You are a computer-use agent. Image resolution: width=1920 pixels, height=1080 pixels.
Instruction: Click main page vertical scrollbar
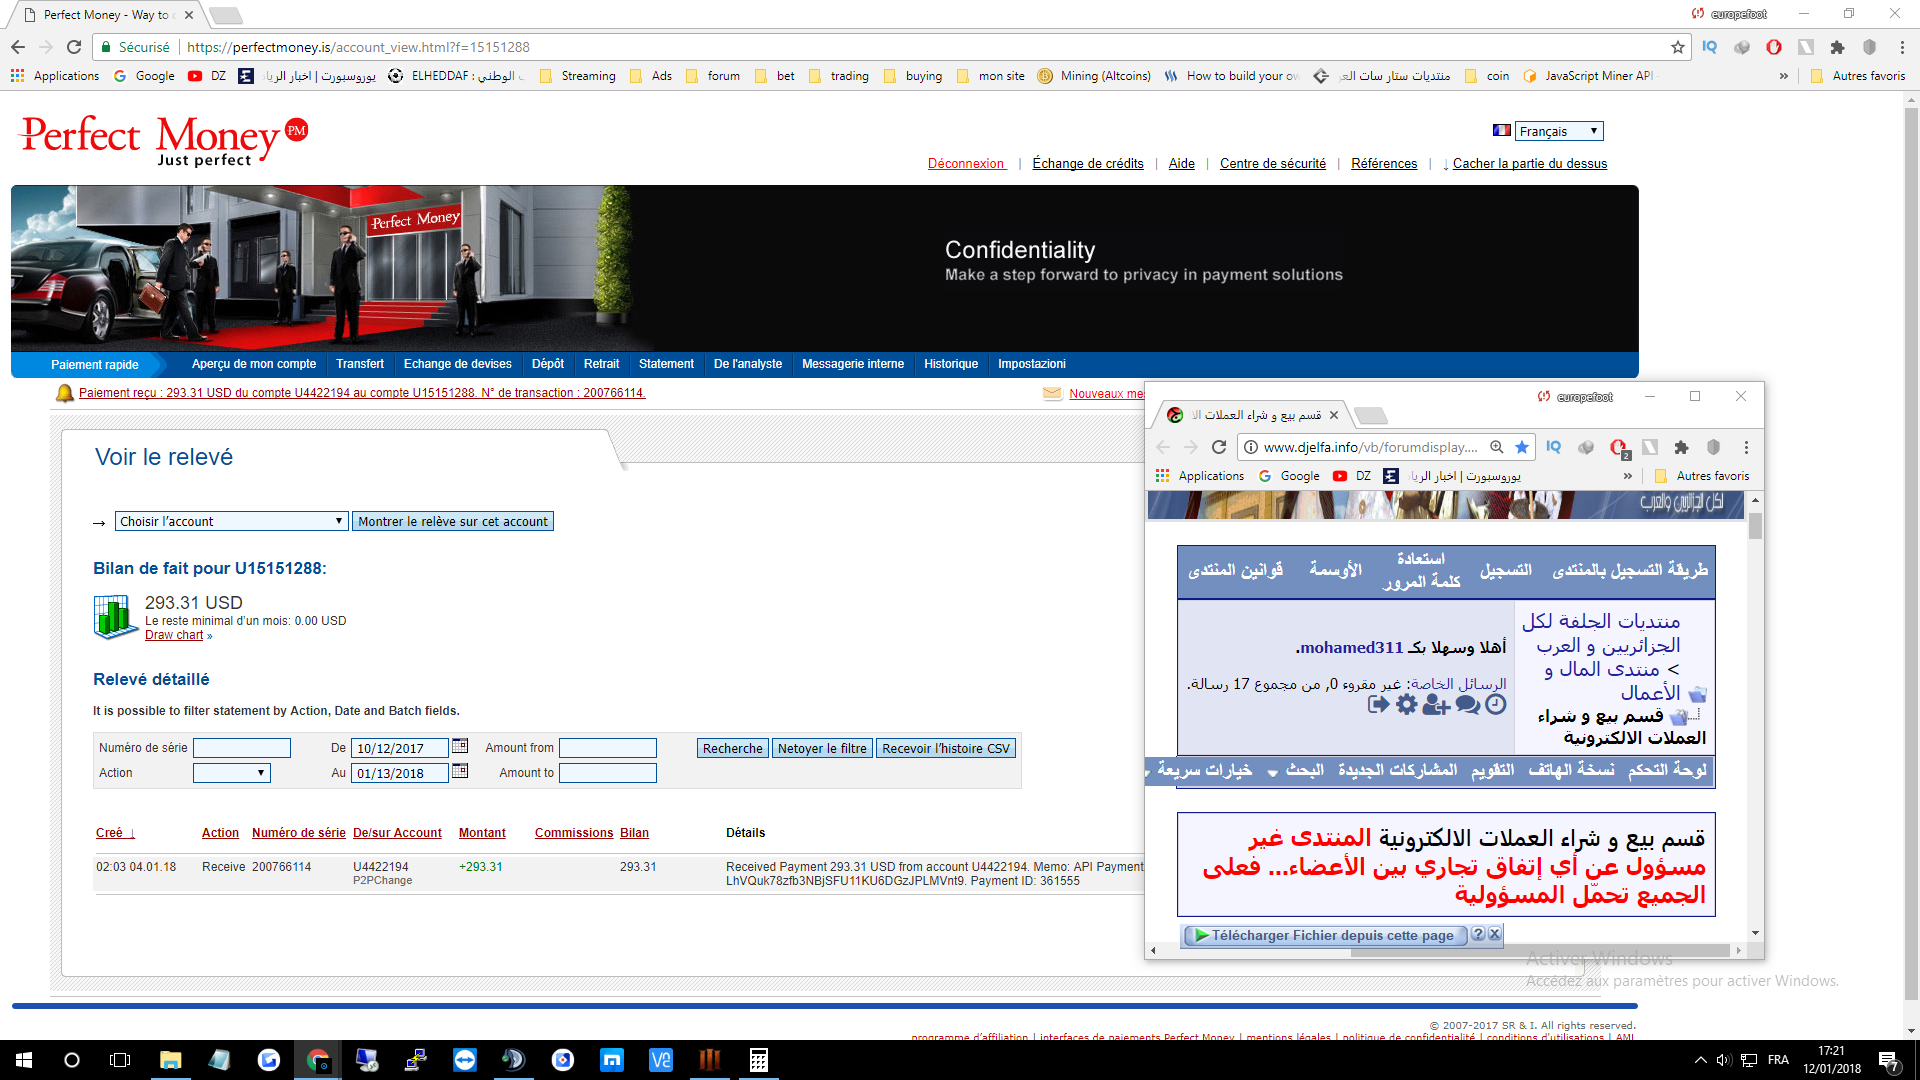point(1911,555)
